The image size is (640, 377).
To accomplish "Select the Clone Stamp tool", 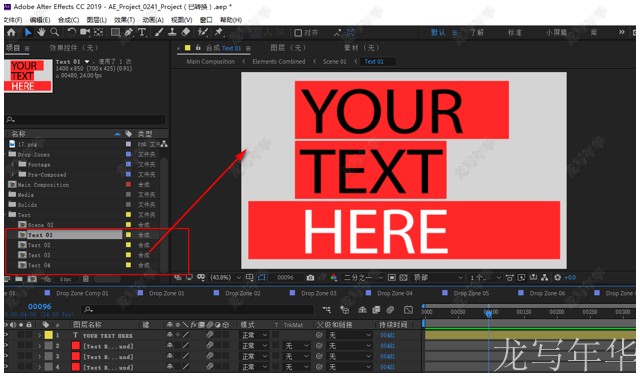I will pyautogui.click(x=172, y=32).
